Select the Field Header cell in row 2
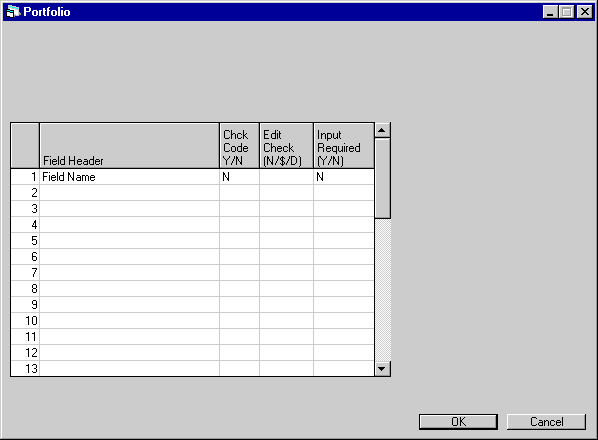 tap(129, 193)
